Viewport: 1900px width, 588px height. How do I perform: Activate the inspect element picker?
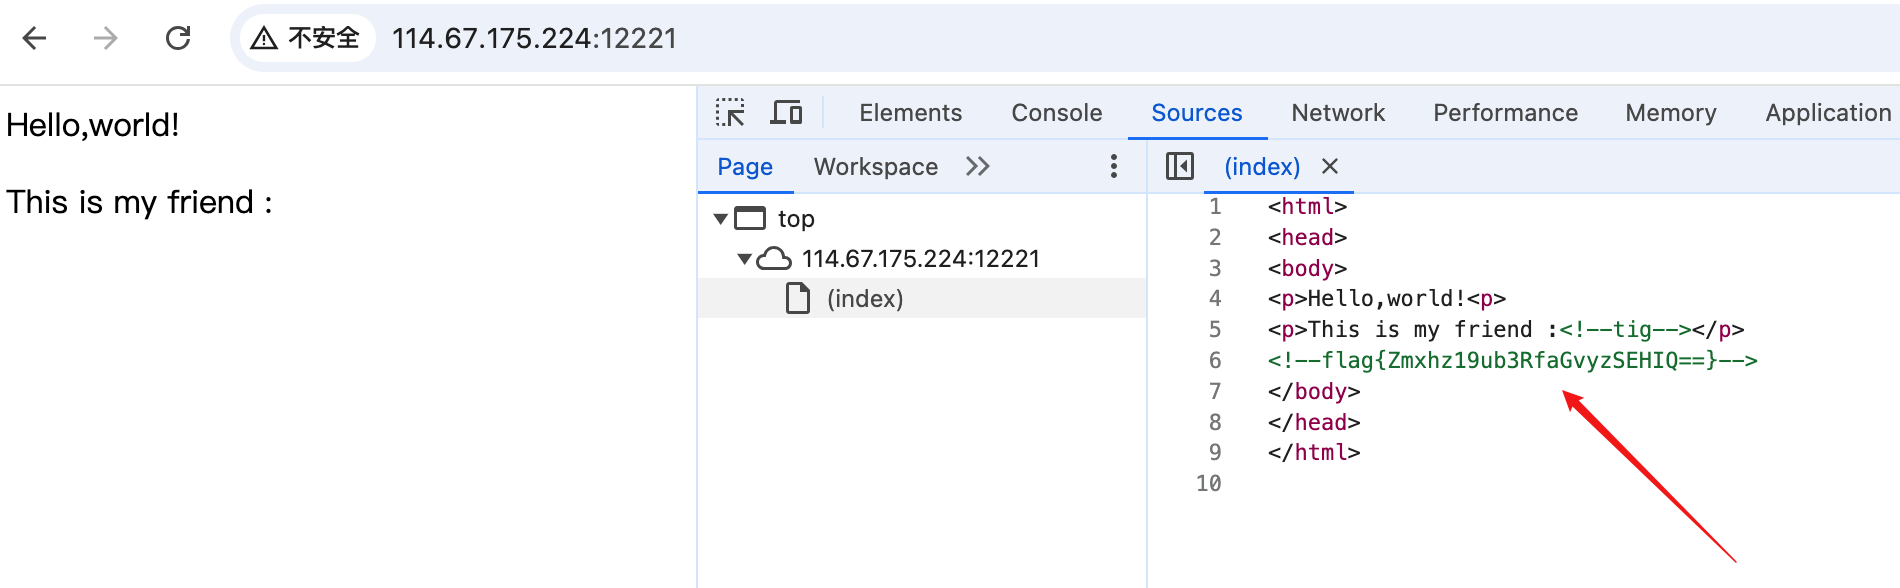coord(730,112)
